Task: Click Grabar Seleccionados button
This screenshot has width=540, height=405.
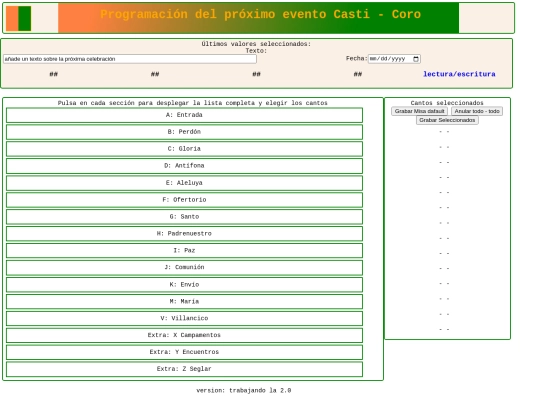Action: tap(447, 120)
